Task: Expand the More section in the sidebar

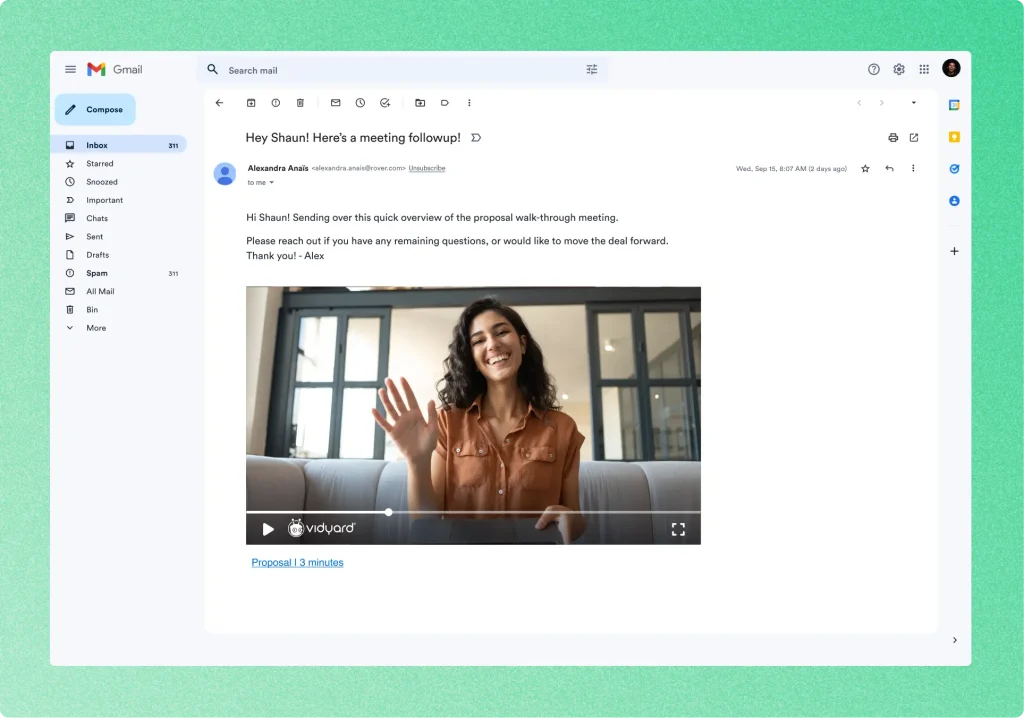Action: click(x=96, y=327)
